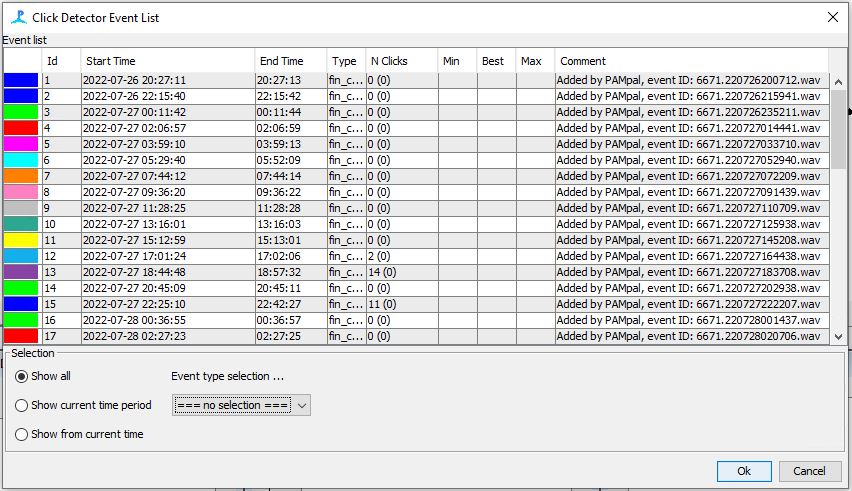Click the Comment column header
The width and height of the screenshot is (852, 491).
[690, 61]
